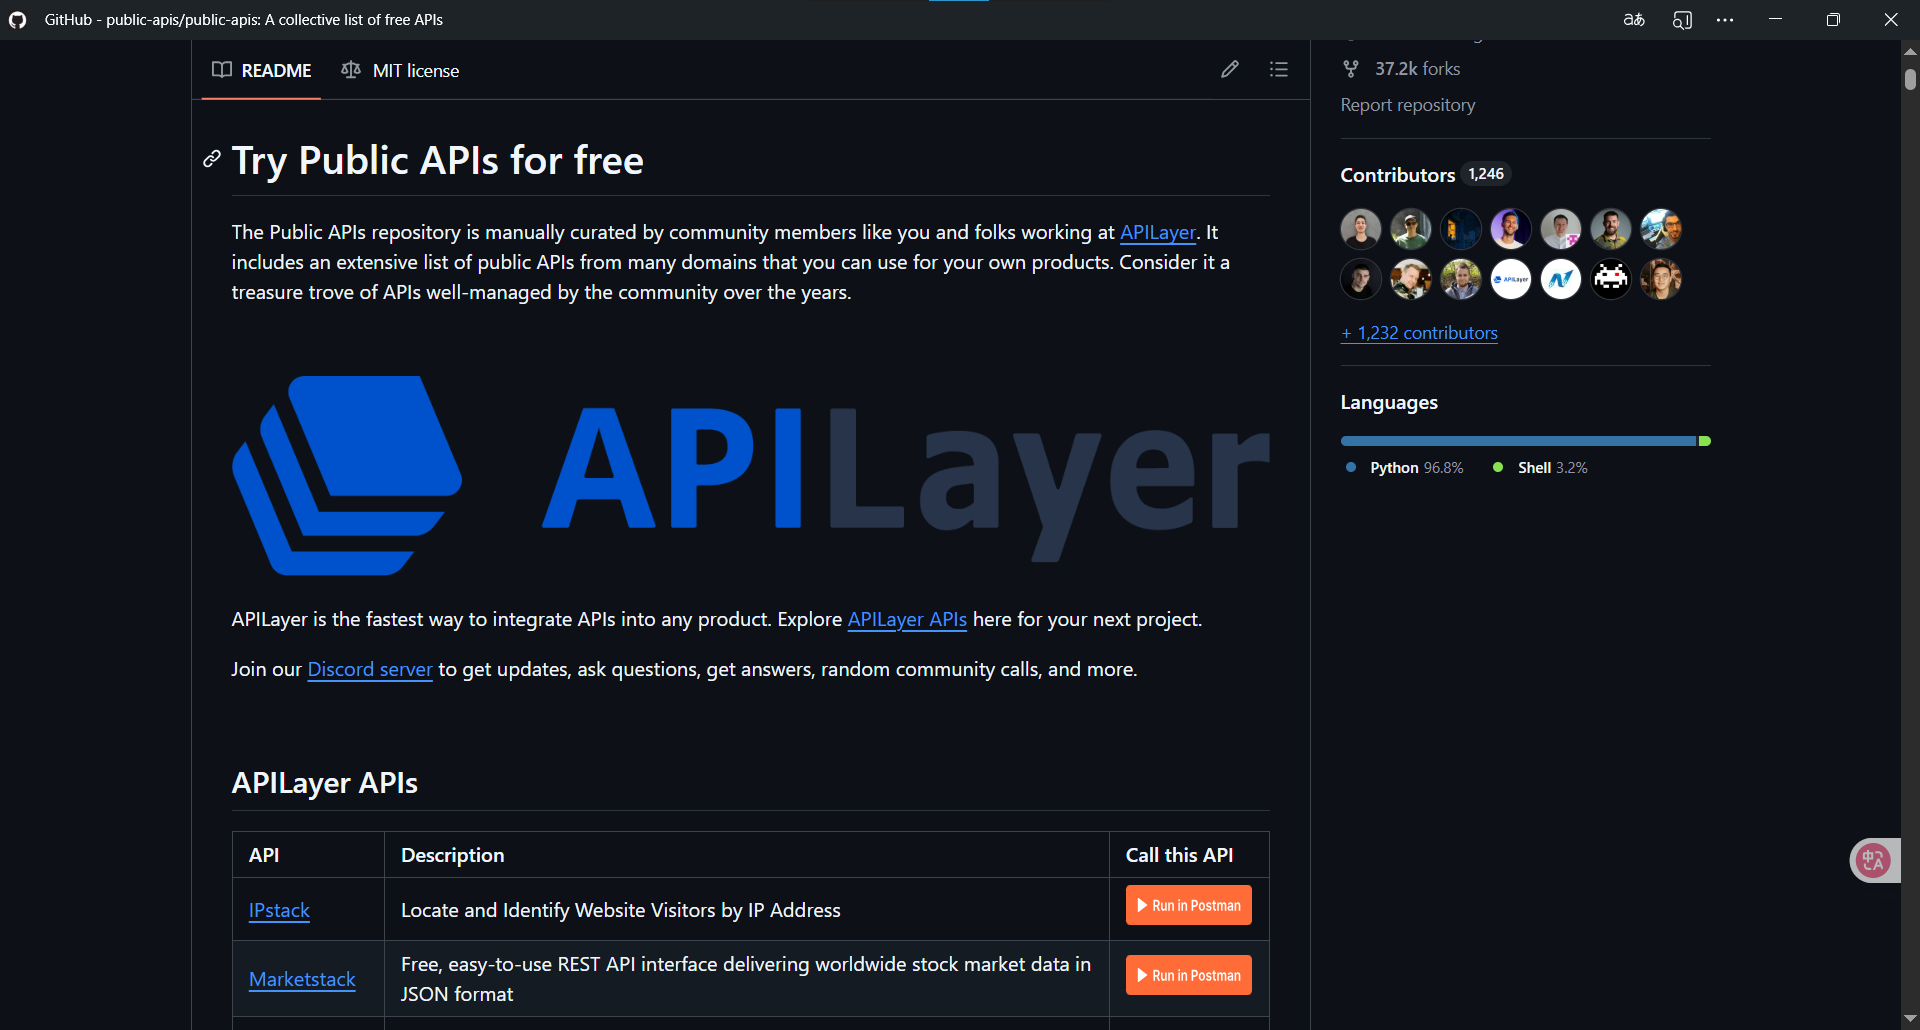1920x1030 pixels.
Task: Switch to the MIT license tab
Action: (400, 70)
